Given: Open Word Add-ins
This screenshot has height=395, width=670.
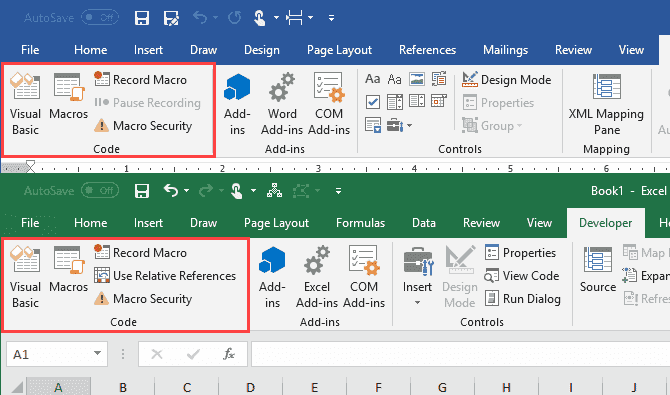Looking at the screenshot, I should pyautogui.click(x=282, y=104).
